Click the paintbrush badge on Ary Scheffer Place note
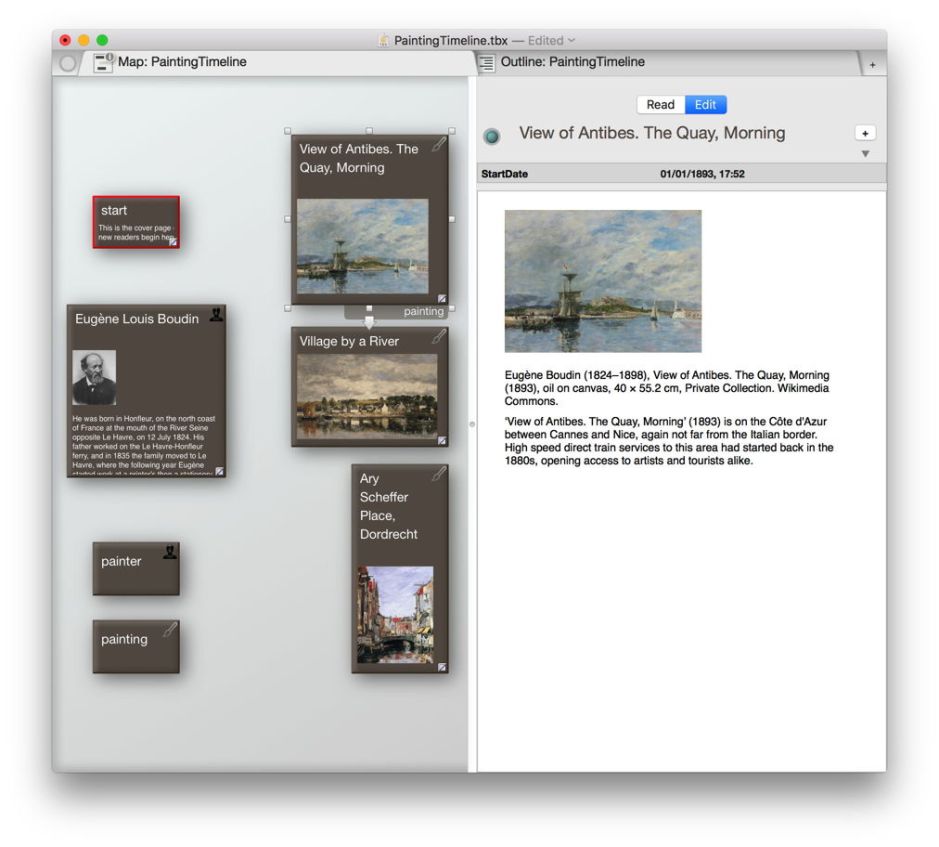The image size is (939, 847). [438, 475]
